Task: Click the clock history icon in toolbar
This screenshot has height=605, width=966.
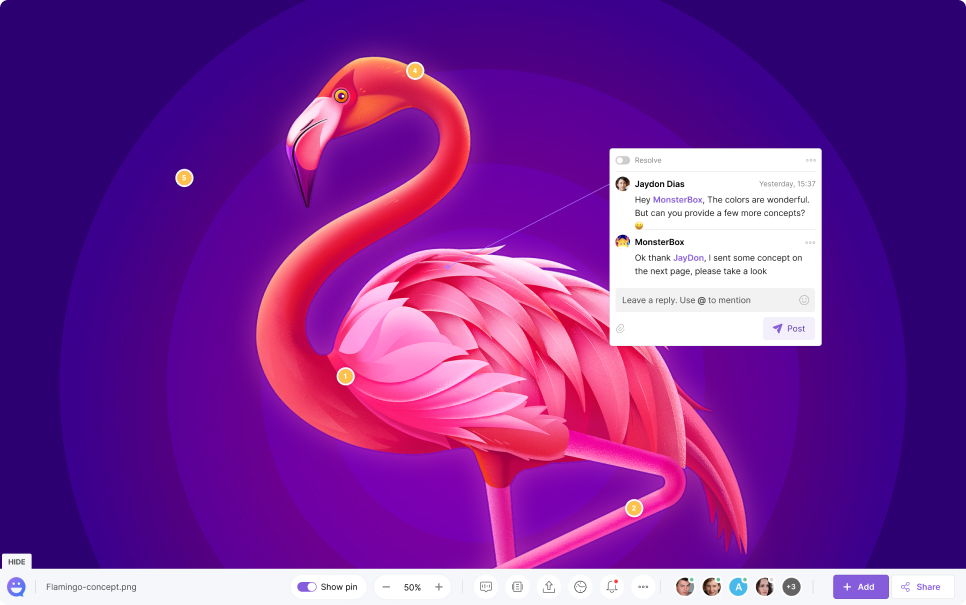Action: pyautogui.click(x=580, y=587)
